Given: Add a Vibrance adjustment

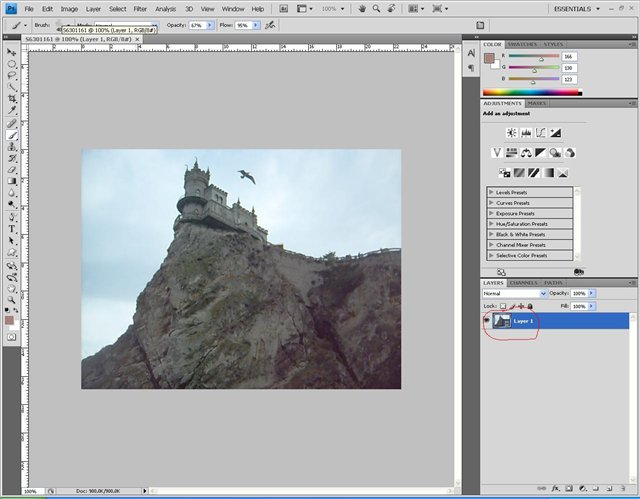Looking at the screenshot, I should 497,153.
